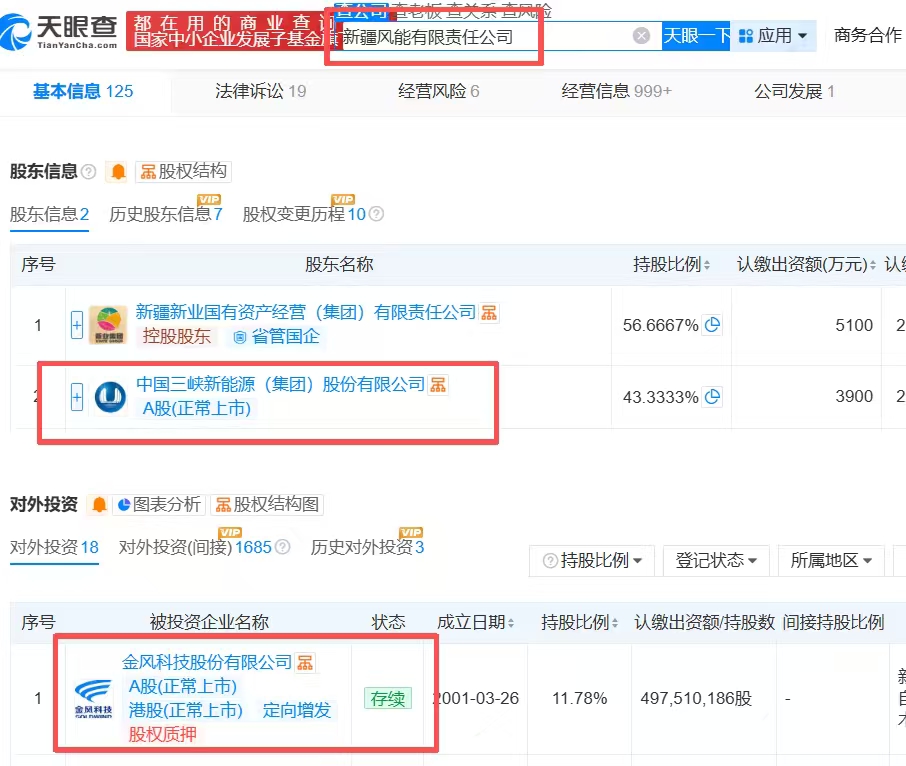Select 对外投资(间接) 1685 sub-tab
The width and height of the screenshot is (906, 766).
point(195,547)
